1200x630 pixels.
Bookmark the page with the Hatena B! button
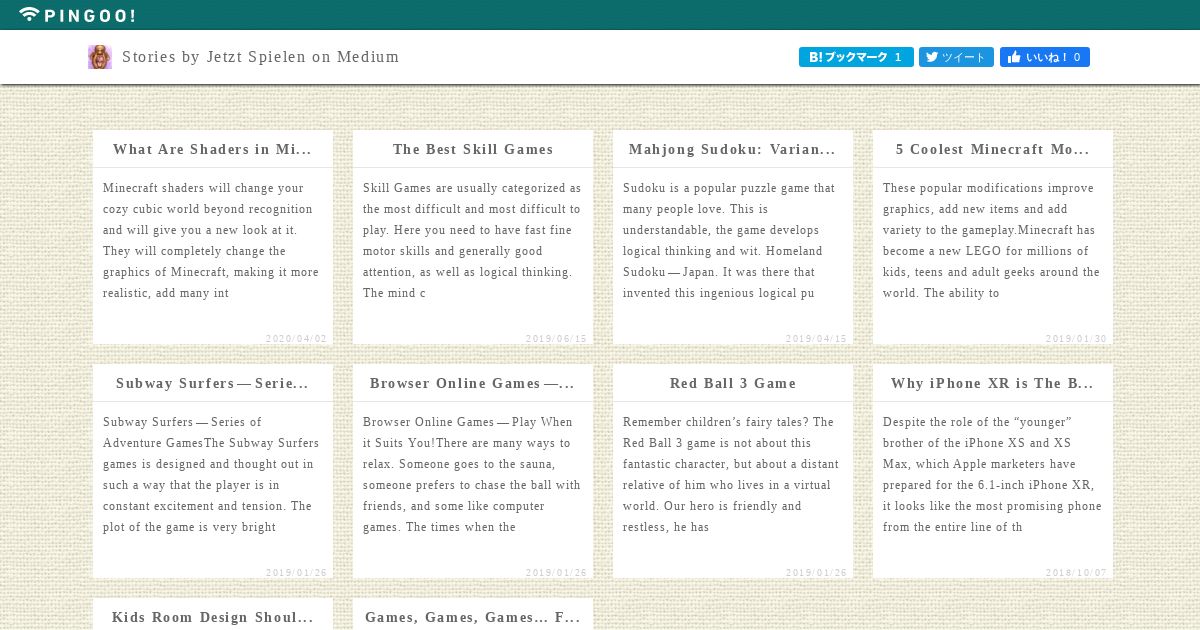pos(856,57)
